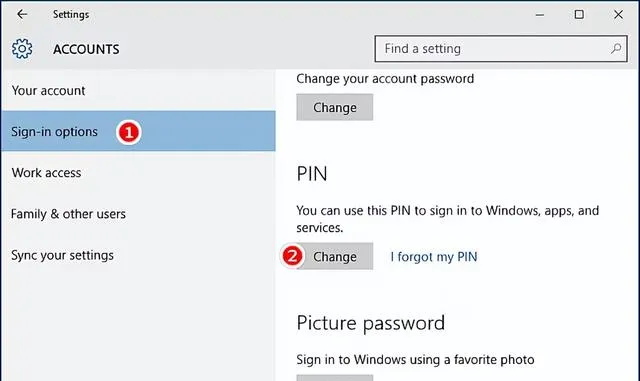This screenshot has width=640, height=381.
Task: Maximize the Settings window
Action: pyautogui.click(x=579, y=15)
